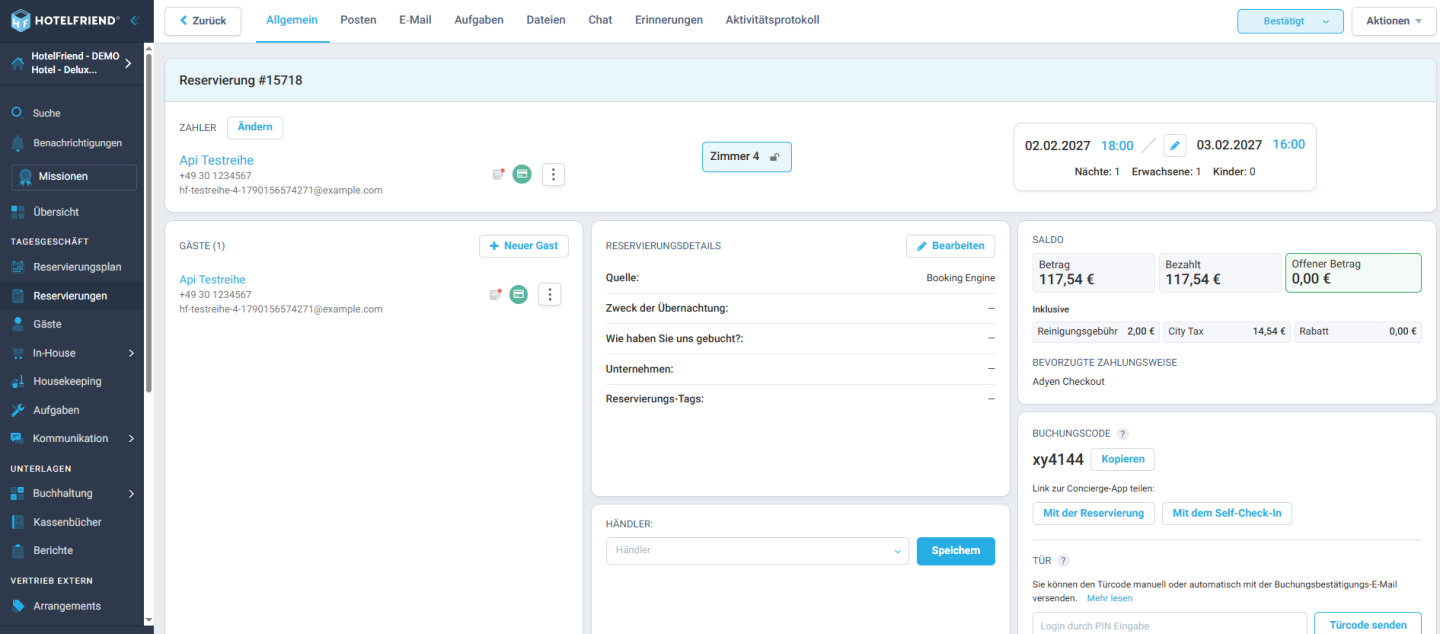Open Berichte clipboard icon
The image size is (1440, 634).
pyautogui.click(x=17, y=550)
